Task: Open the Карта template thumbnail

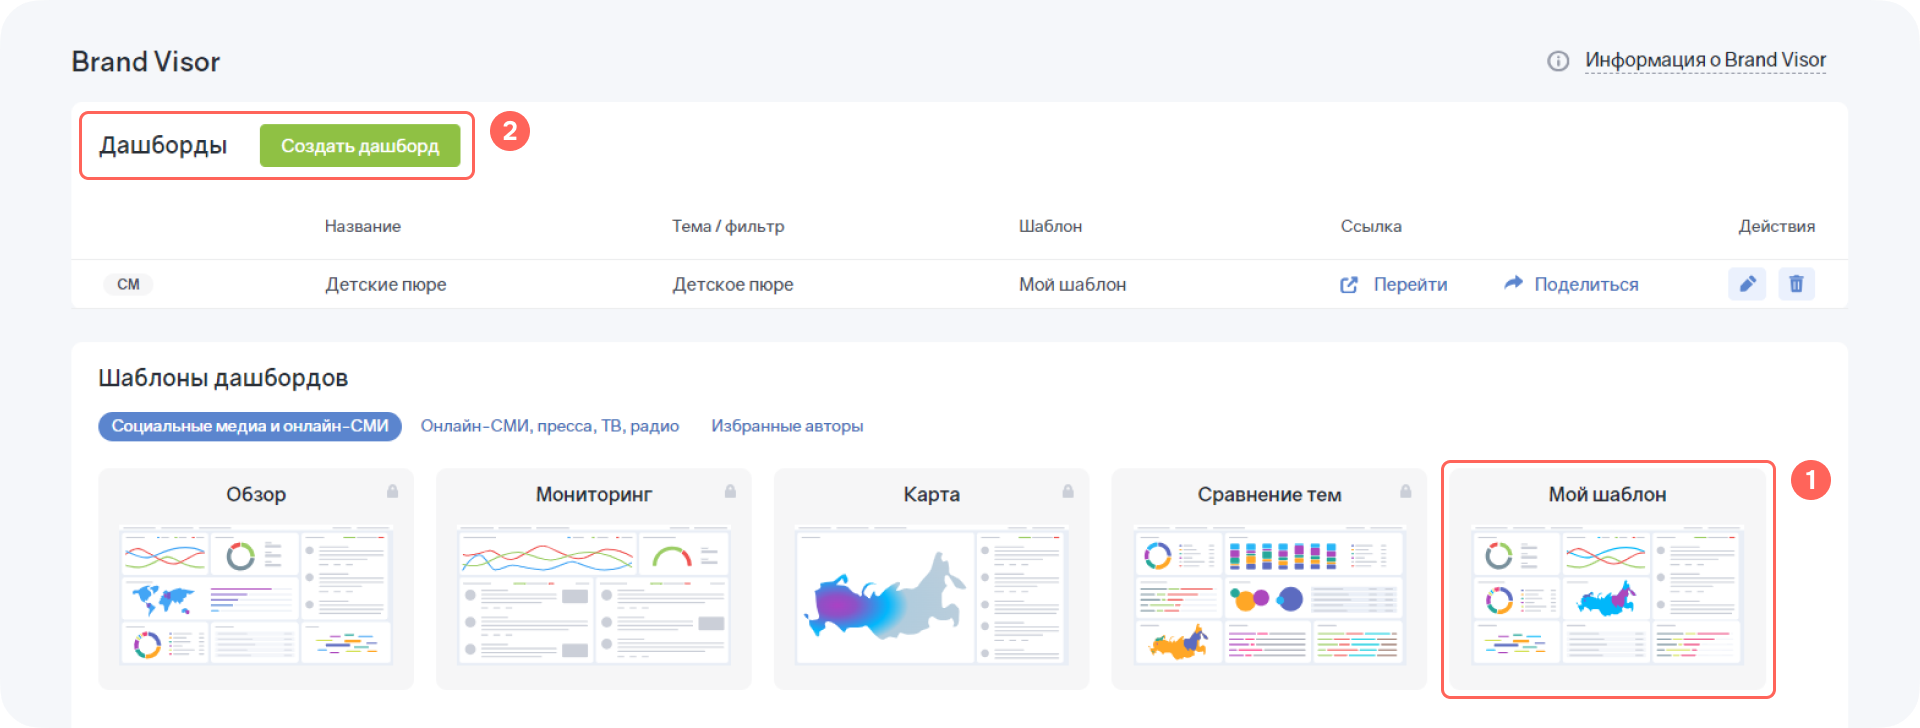Action: pyautogui.click(x=931, y=595)
